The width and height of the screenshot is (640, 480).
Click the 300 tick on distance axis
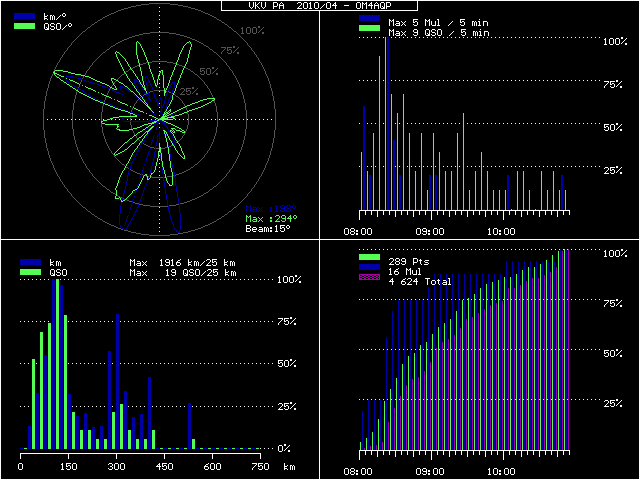pos(117,466)
